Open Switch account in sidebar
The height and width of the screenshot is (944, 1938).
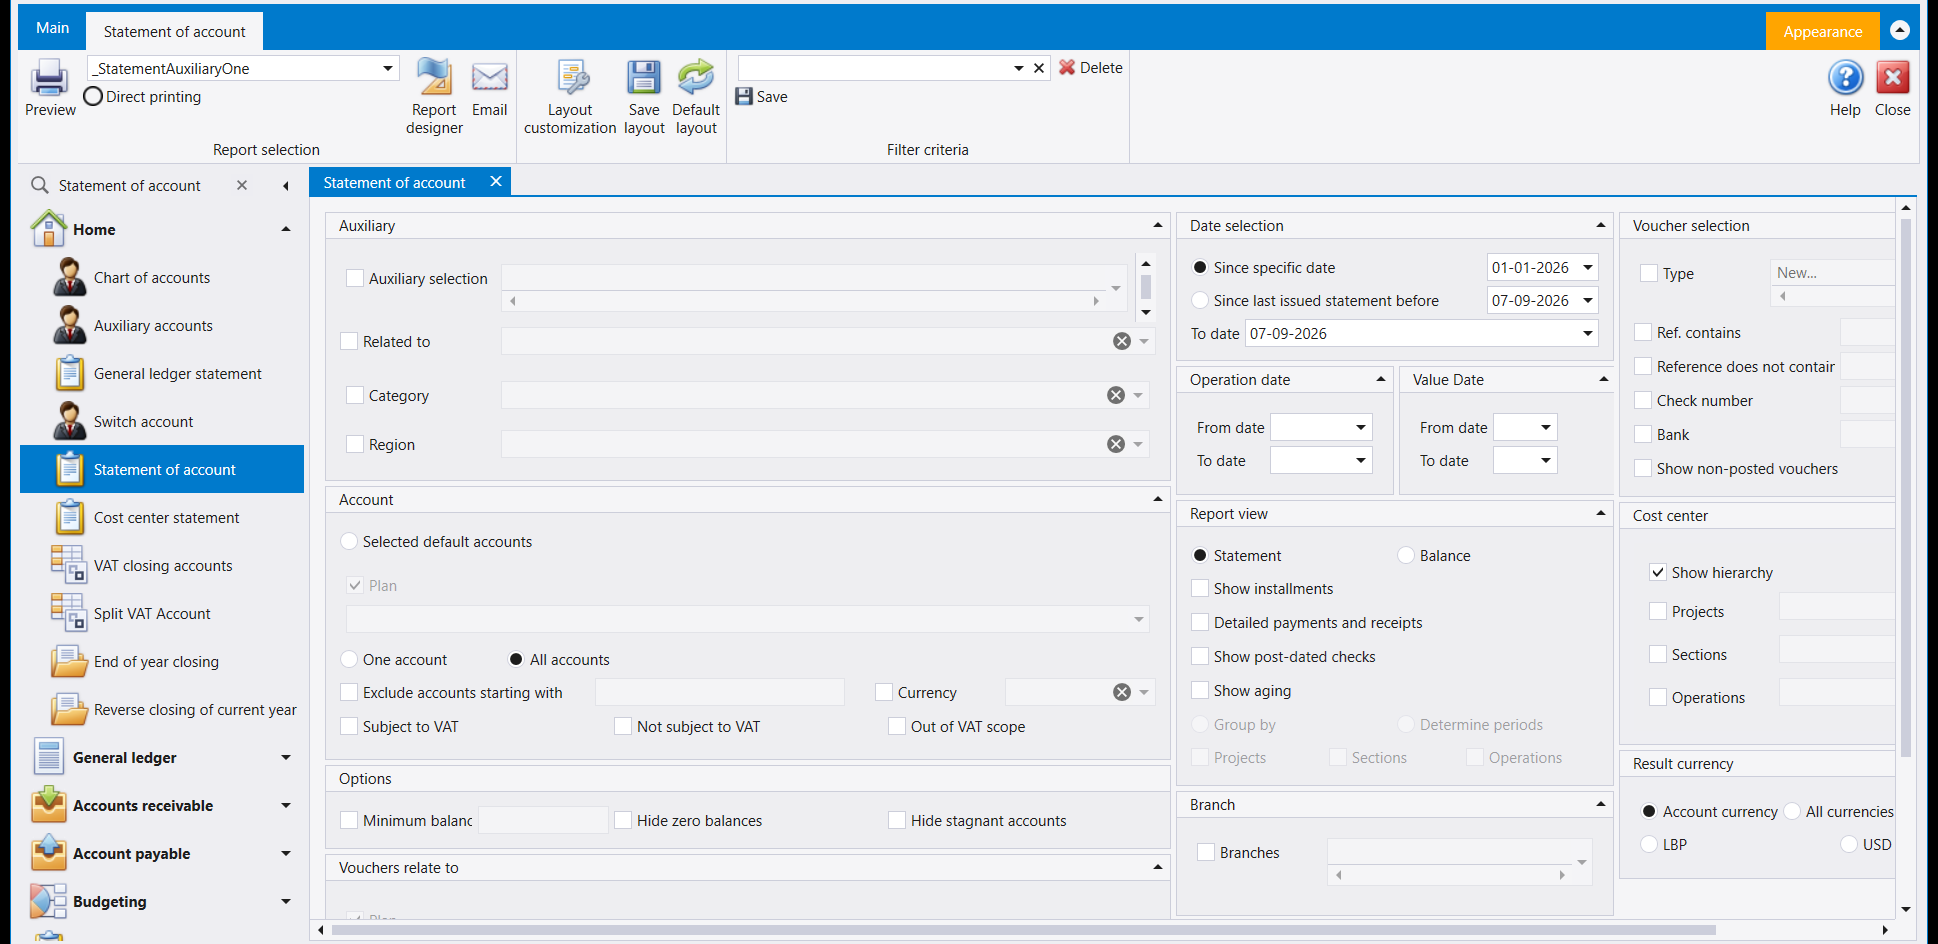(x=162, y=422)
